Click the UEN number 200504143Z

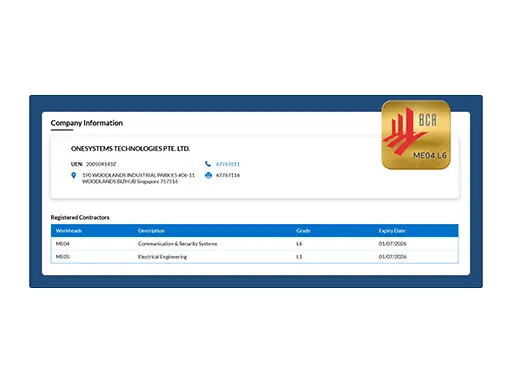(101, 164)
